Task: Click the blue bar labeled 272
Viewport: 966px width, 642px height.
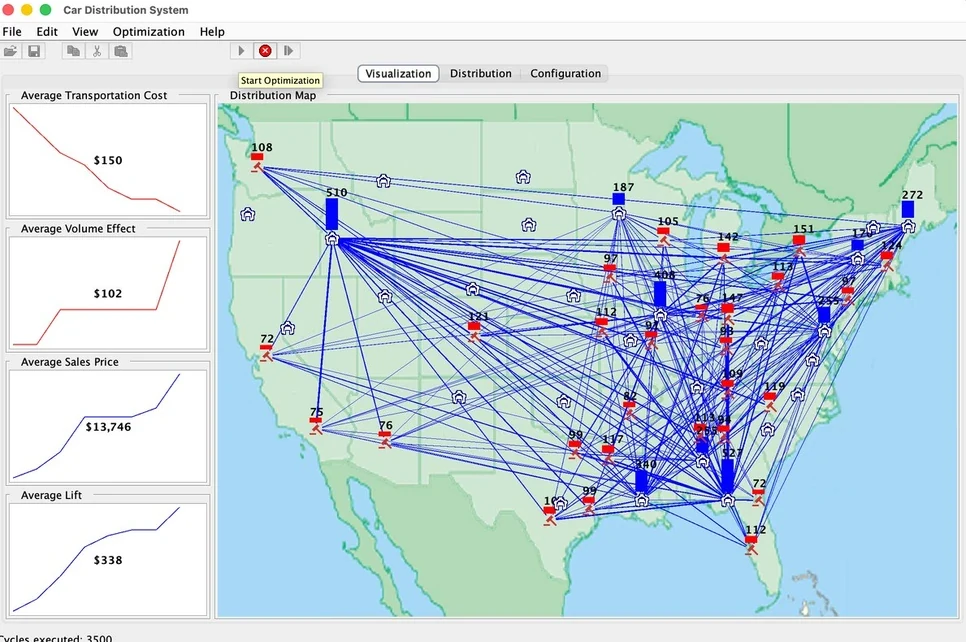Action: click(907, 209)
